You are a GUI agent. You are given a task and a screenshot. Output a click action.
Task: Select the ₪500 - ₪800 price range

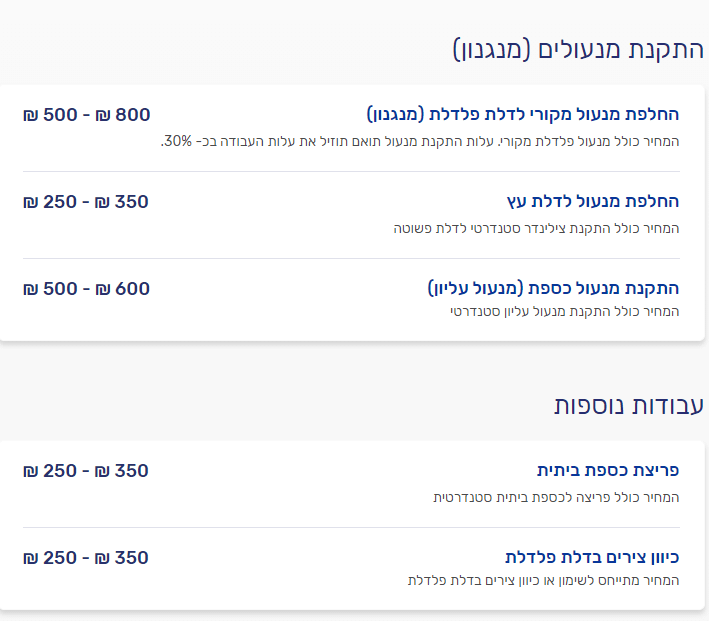tap(86, 115)
